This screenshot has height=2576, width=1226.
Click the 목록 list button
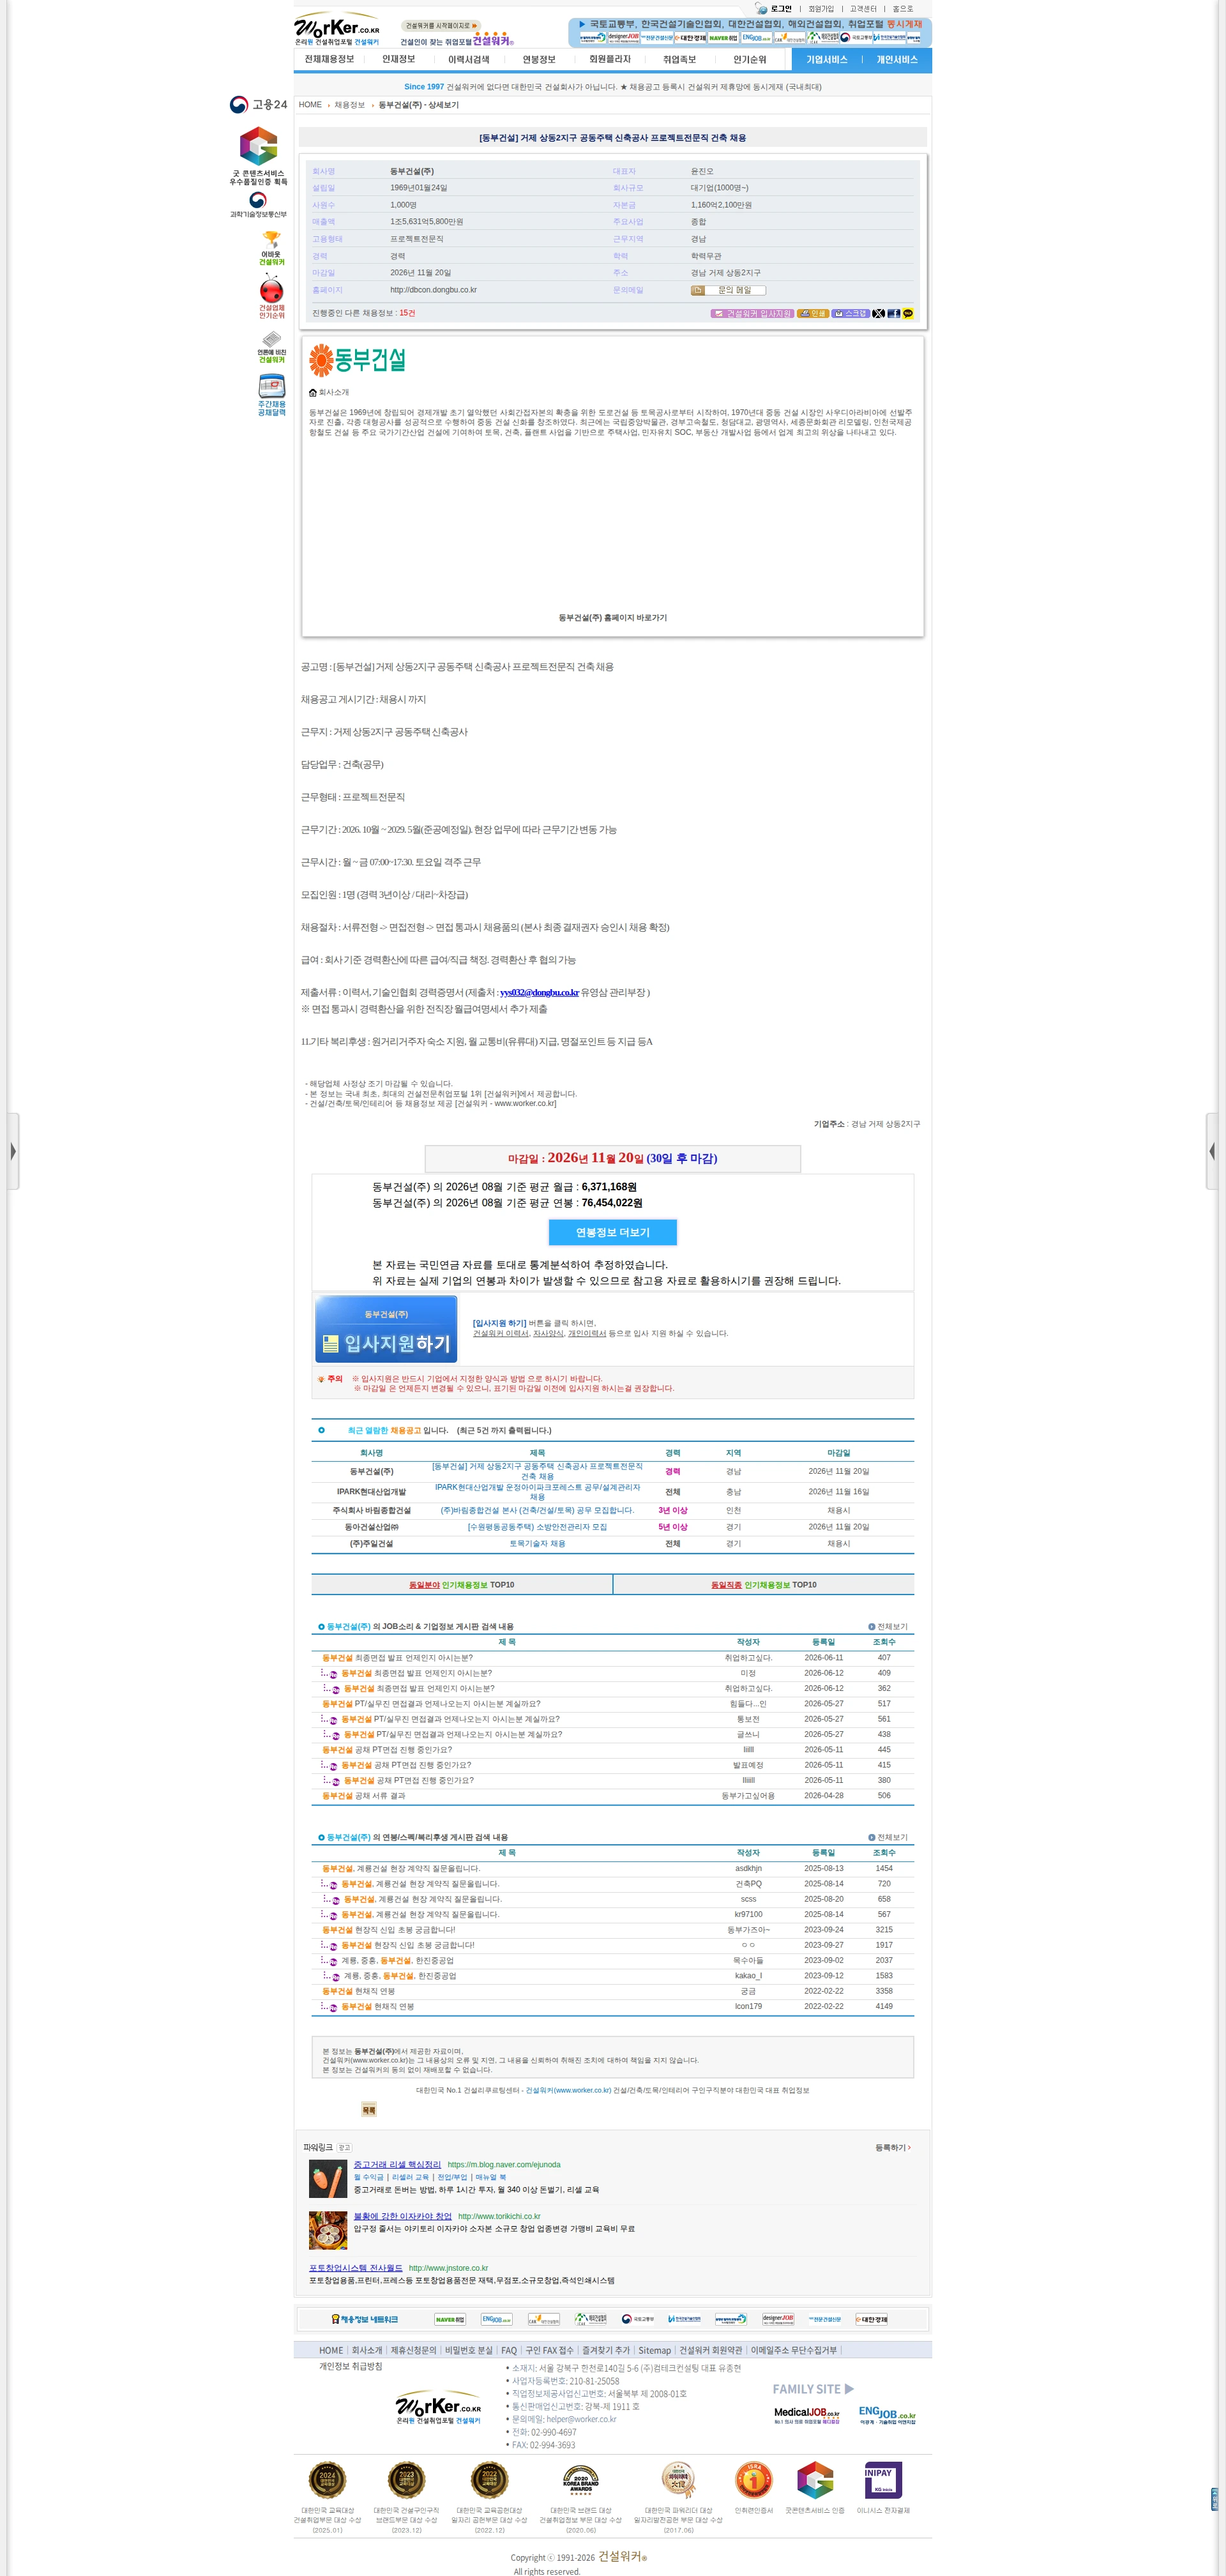(x=369, y=2110)
